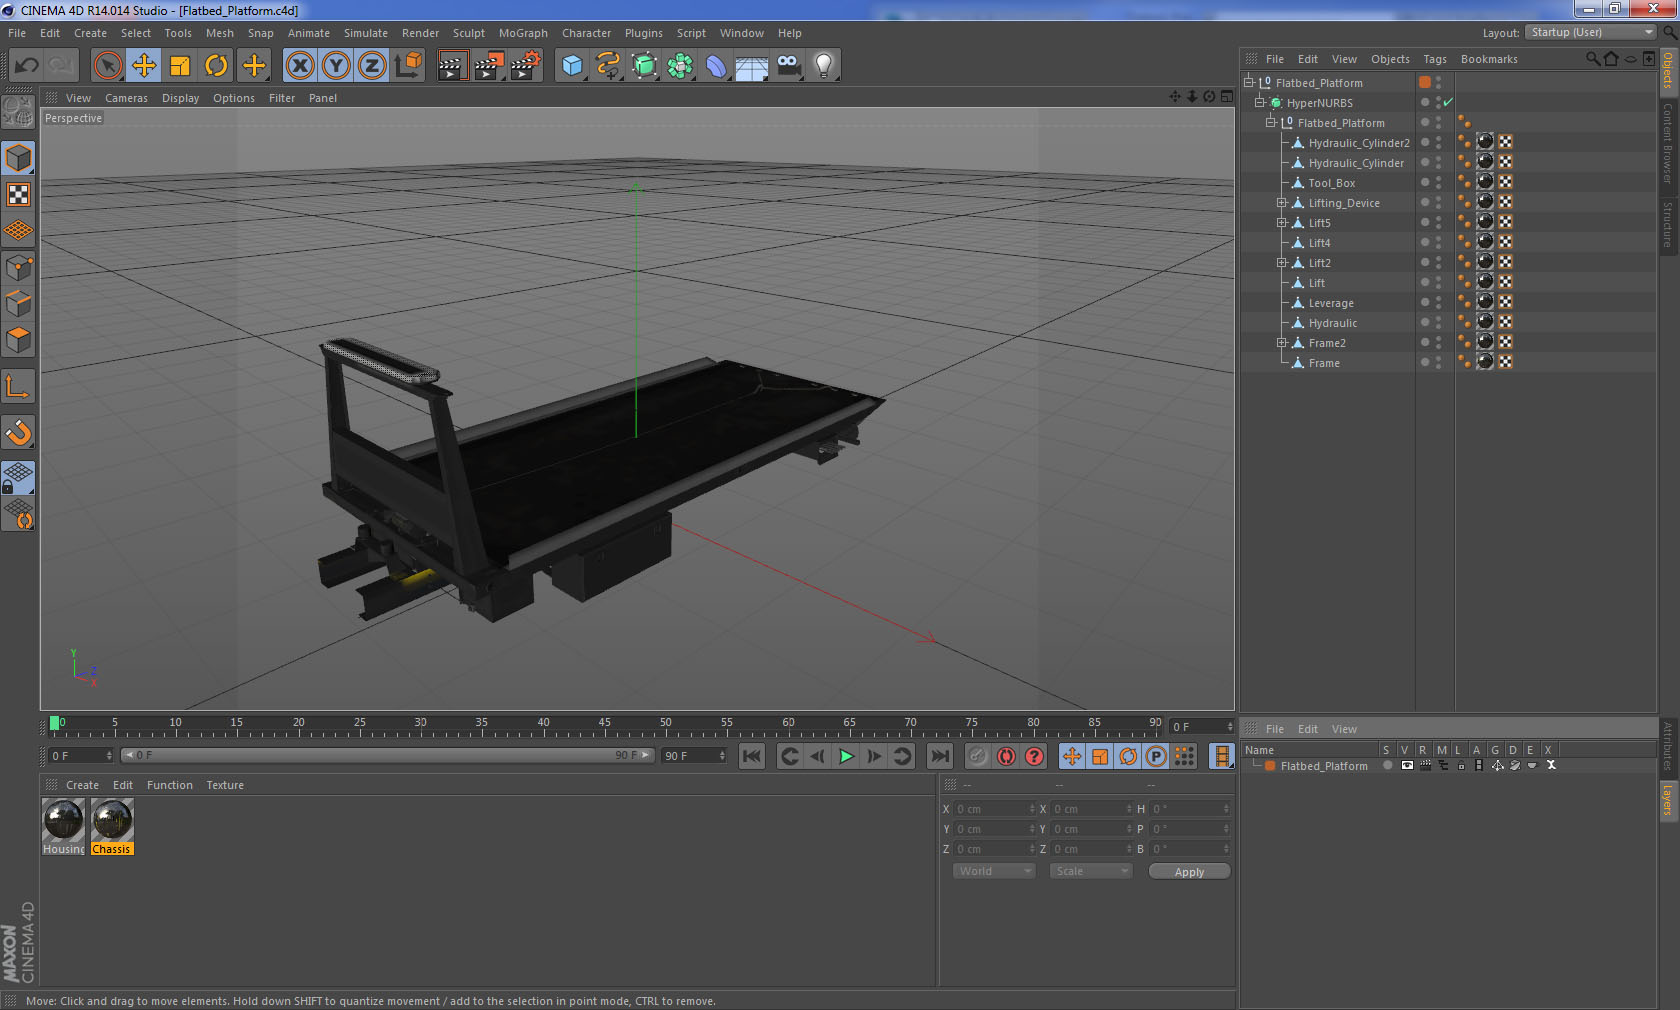Toggle the X-axis lock
Viewport: 1680px width, 1010px height.
[299, 66]
